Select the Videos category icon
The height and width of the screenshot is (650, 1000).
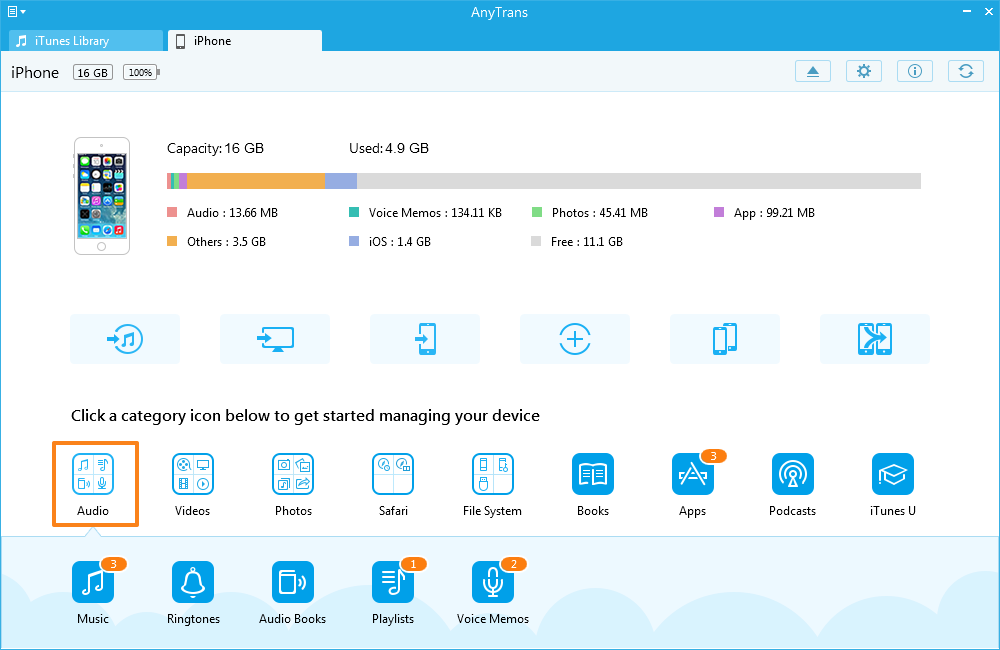193,474
